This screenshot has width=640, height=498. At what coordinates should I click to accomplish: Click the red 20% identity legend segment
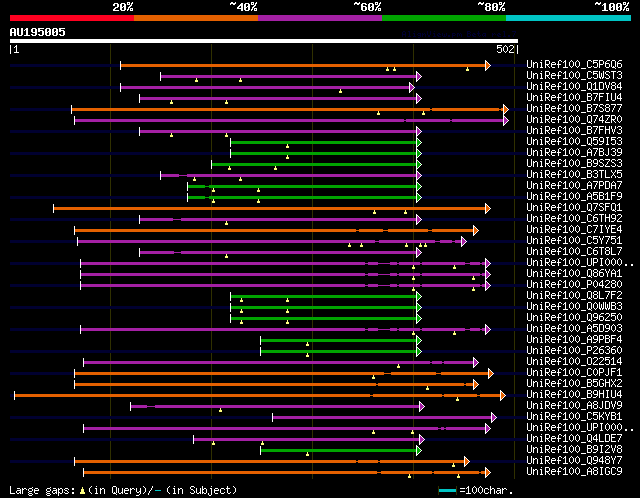coord(72,18)
